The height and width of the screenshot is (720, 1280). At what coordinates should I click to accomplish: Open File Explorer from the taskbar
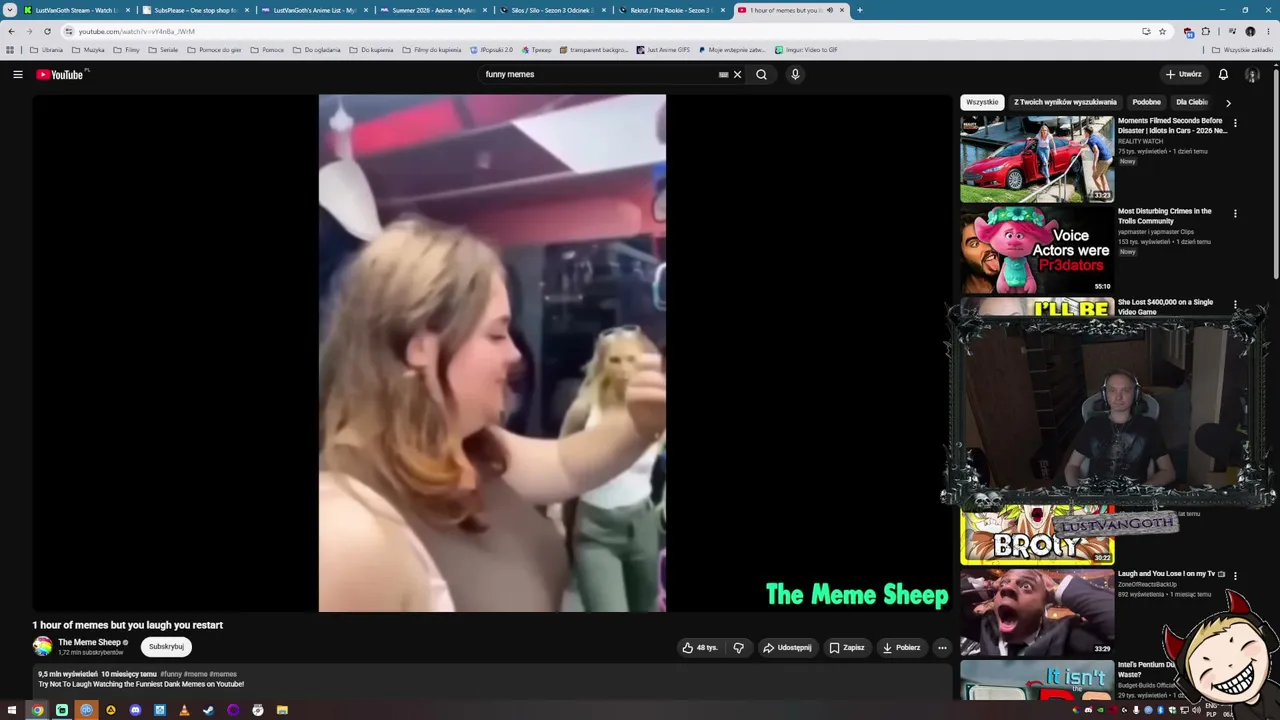282,710
